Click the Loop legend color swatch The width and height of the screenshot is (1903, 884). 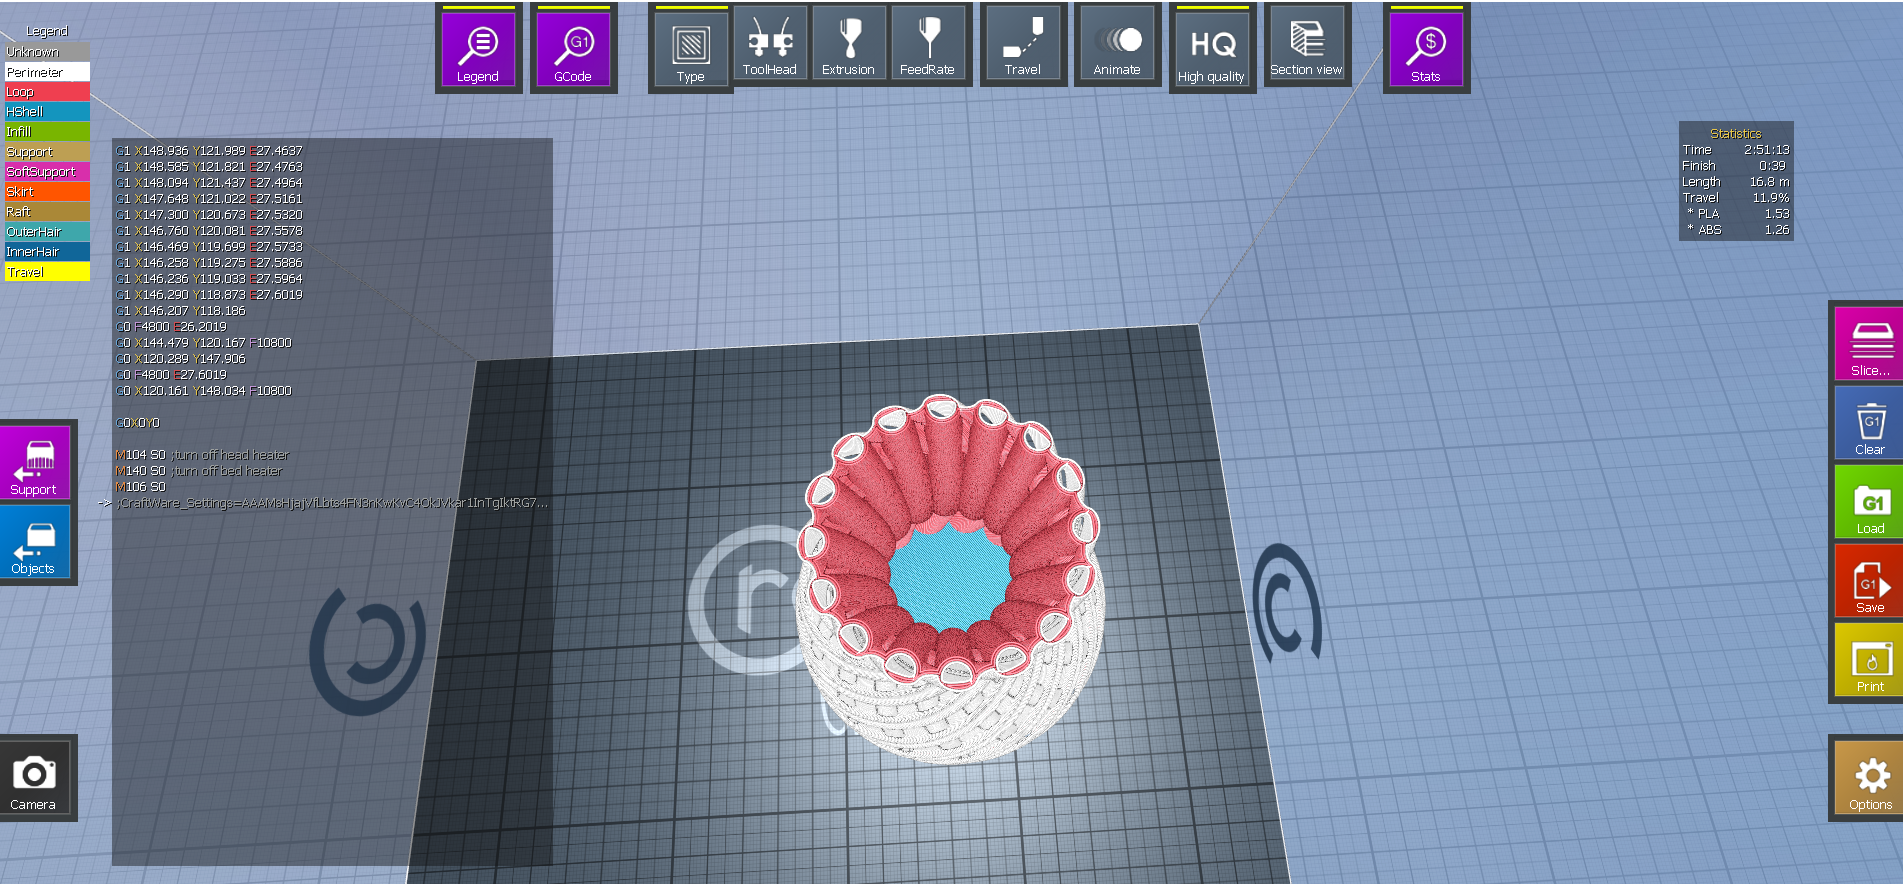pos(47,92)
